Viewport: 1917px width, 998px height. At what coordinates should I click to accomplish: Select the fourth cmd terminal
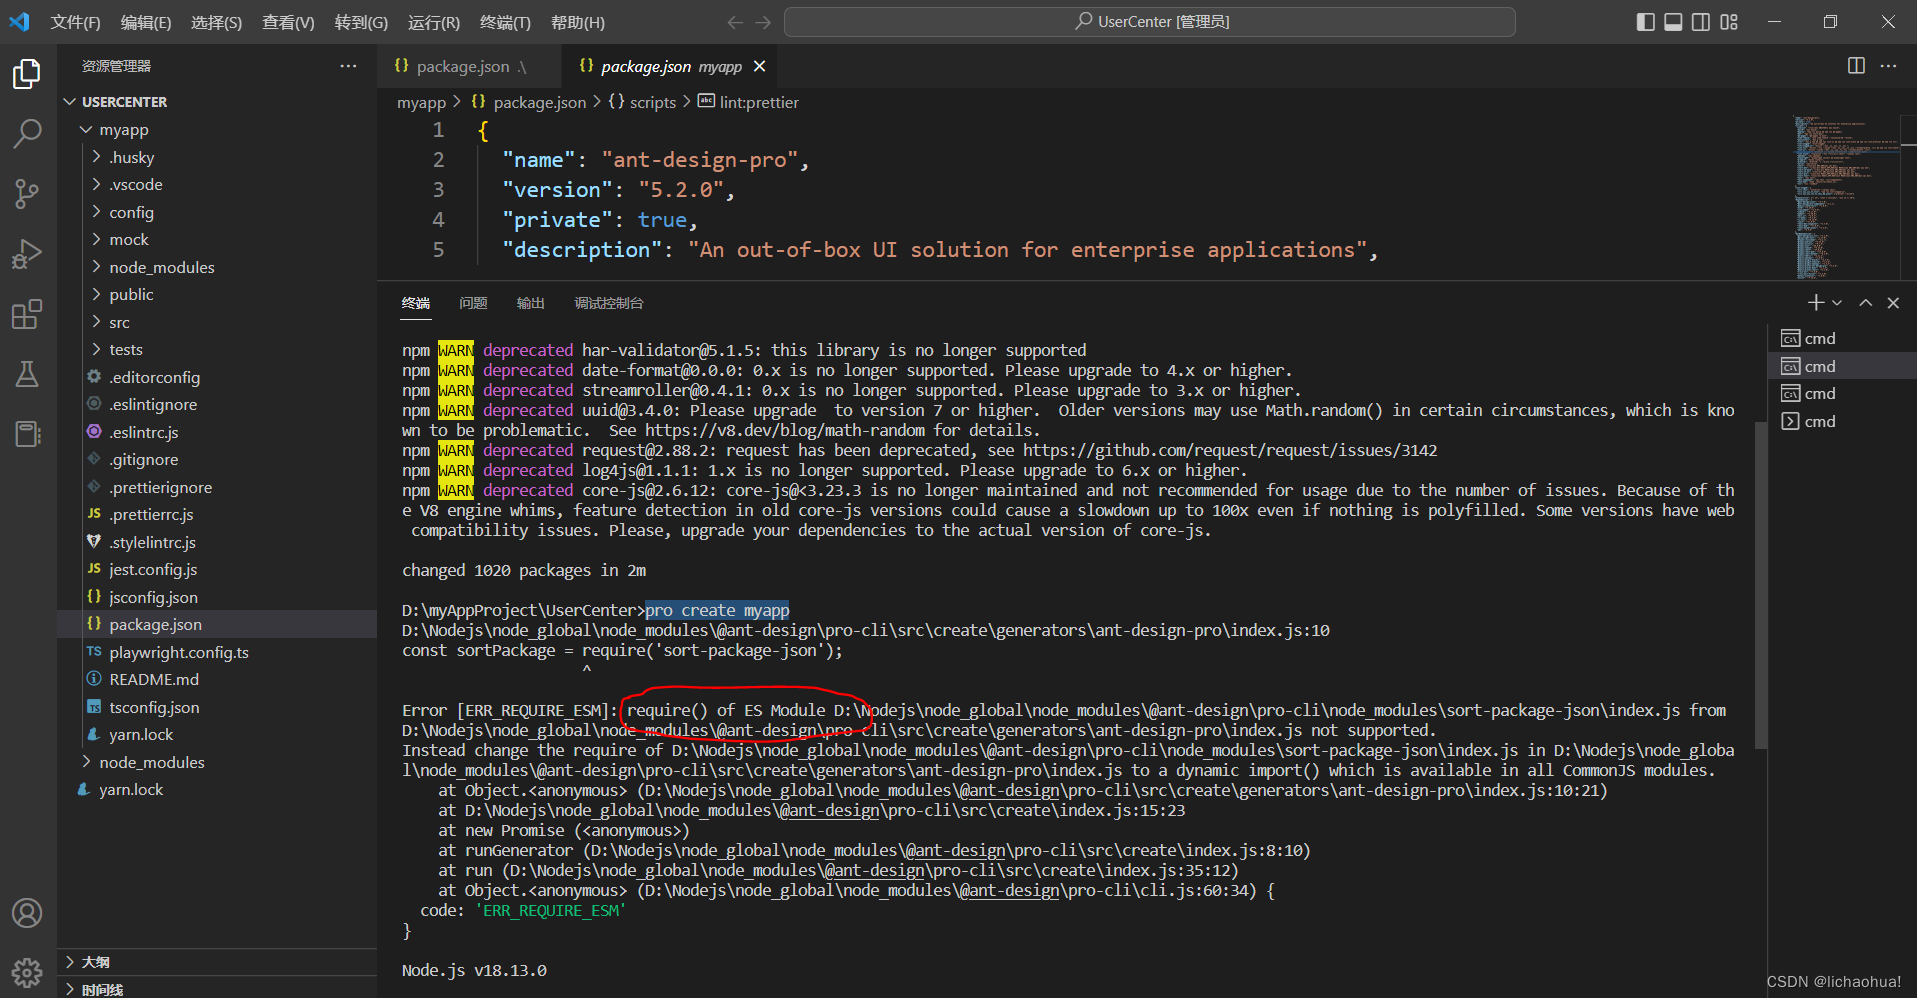tap(1842, 421)
